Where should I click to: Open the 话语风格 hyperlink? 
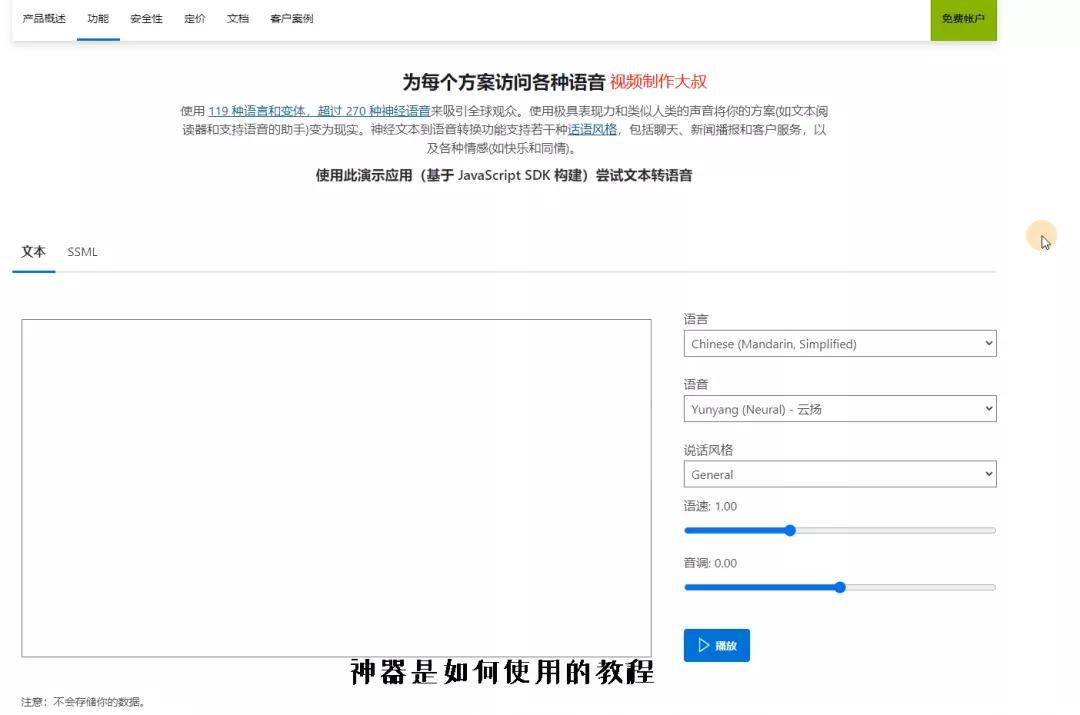[592, 129]
